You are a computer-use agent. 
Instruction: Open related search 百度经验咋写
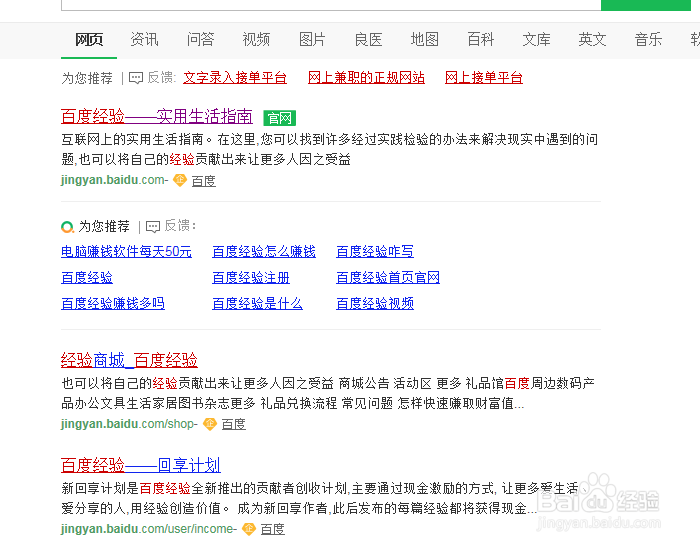click(375, 252)
